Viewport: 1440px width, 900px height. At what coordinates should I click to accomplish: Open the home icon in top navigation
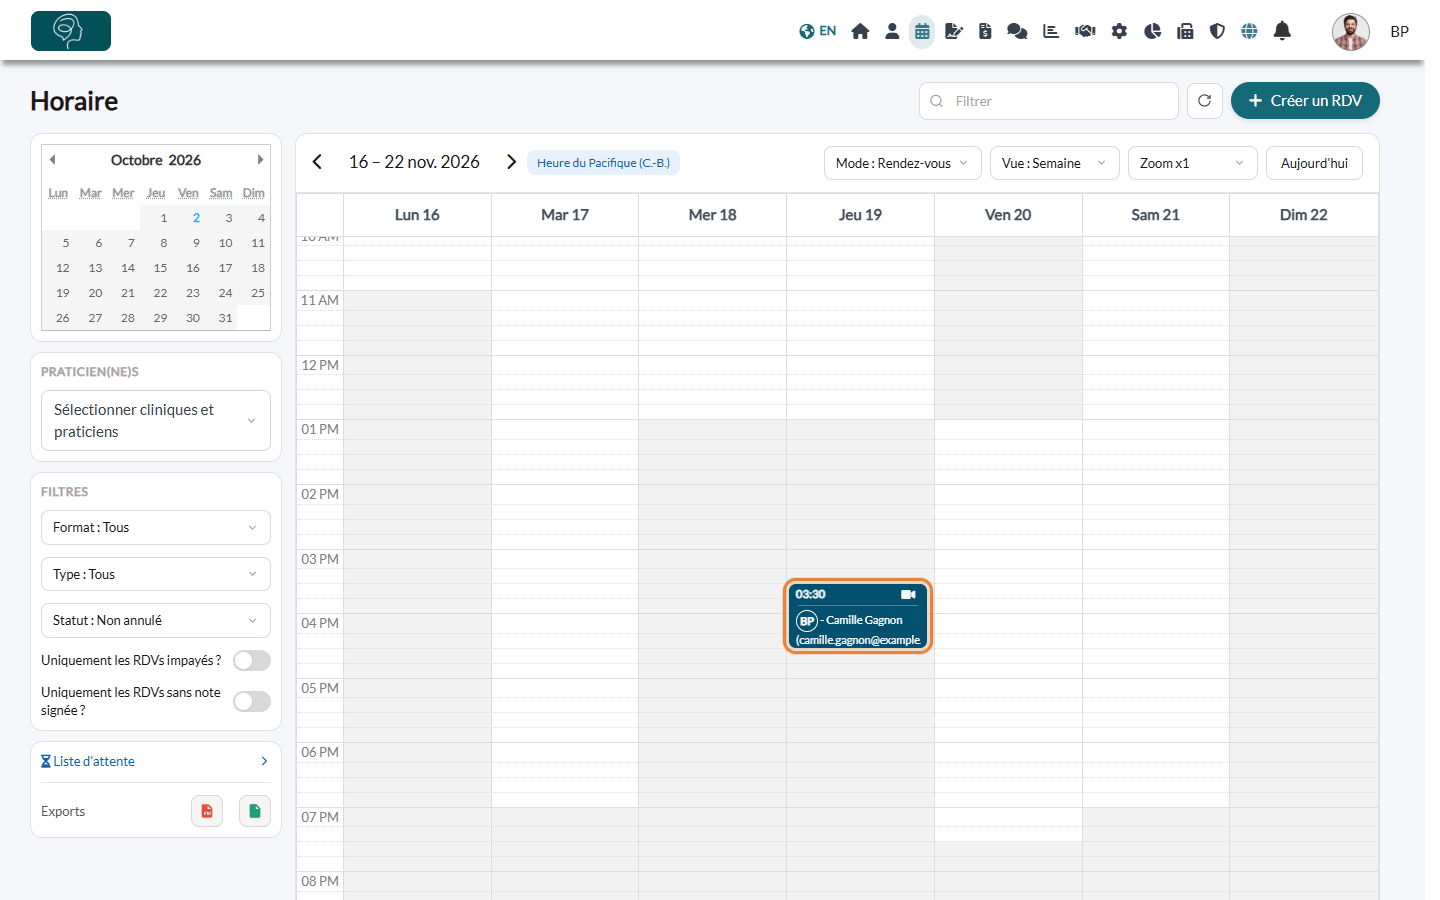click(860, 31)
